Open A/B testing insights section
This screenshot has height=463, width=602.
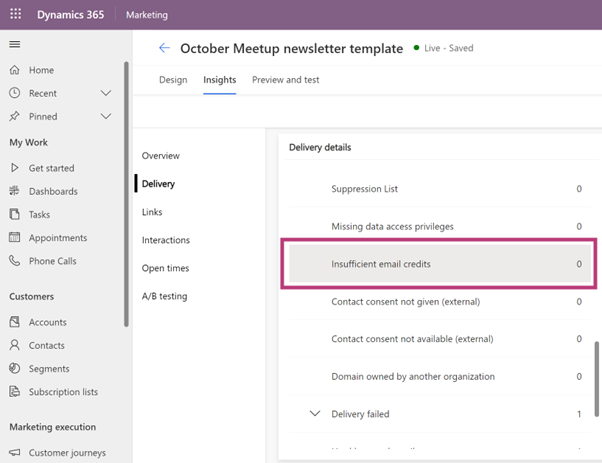164,296
